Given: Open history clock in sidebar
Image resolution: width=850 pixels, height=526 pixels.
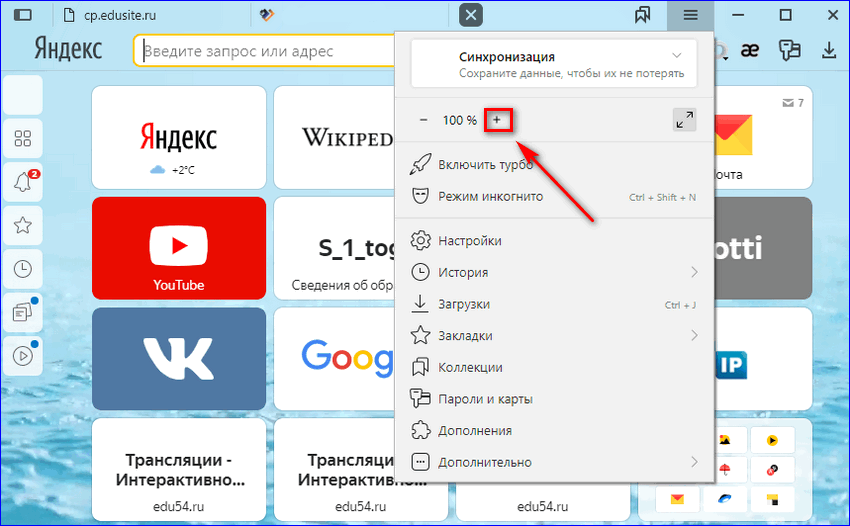Looking at the screenshot, I should coord(23,268).
